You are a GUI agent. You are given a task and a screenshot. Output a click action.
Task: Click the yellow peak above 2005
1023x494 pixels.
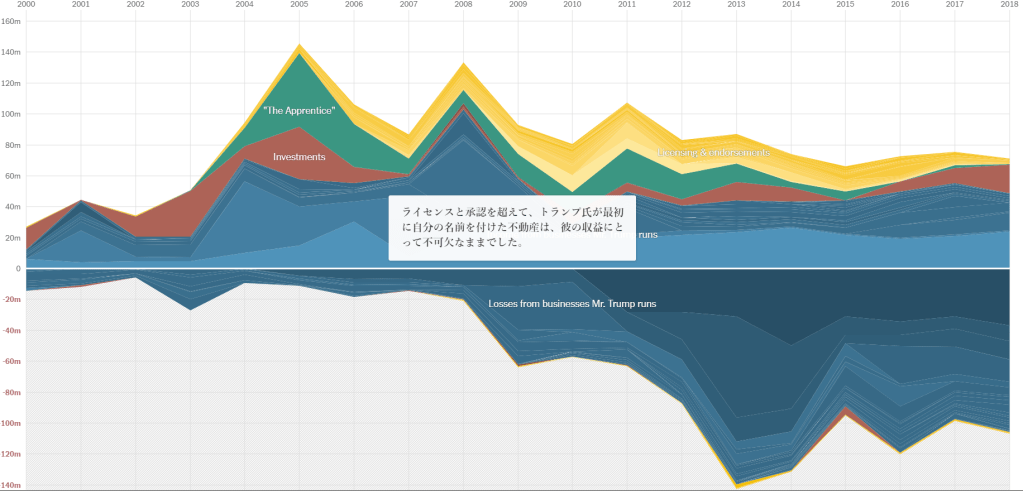coord(299,48)
